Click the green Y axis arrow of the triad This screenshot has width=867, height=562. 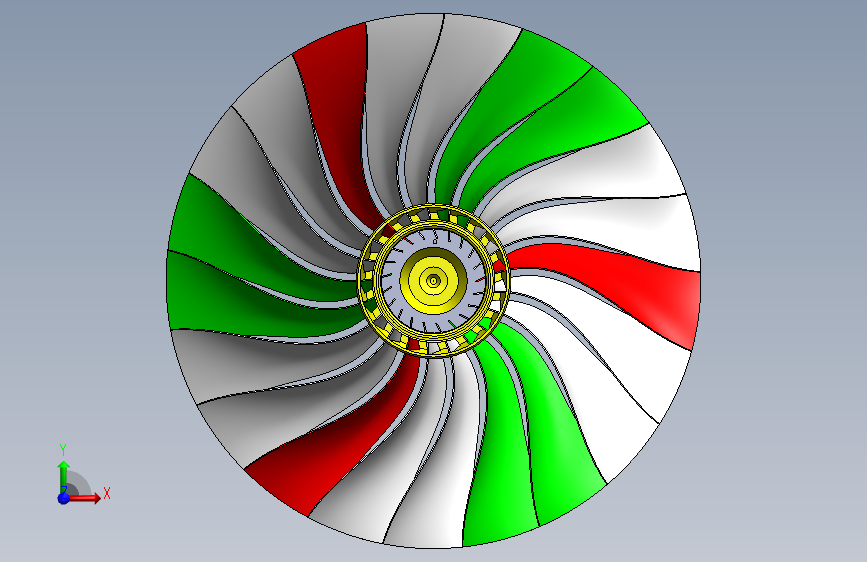coord(64,477)
